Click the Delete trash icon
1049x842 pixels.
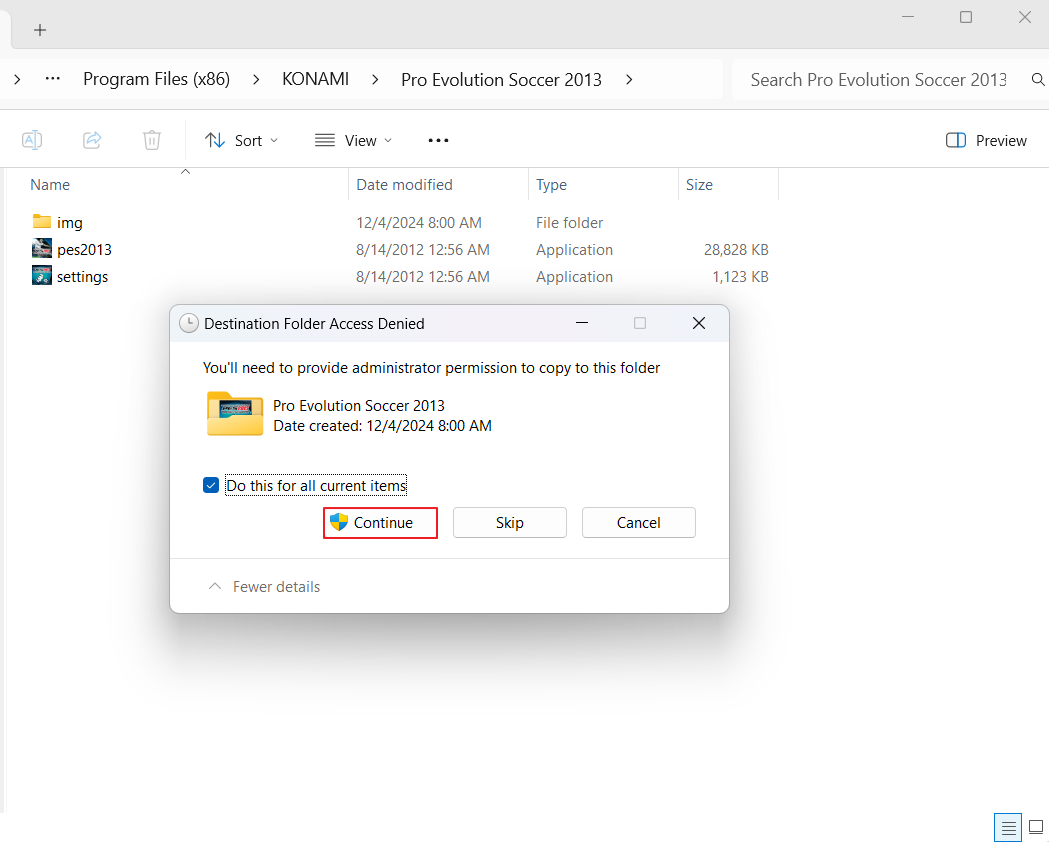coord(152,140)
